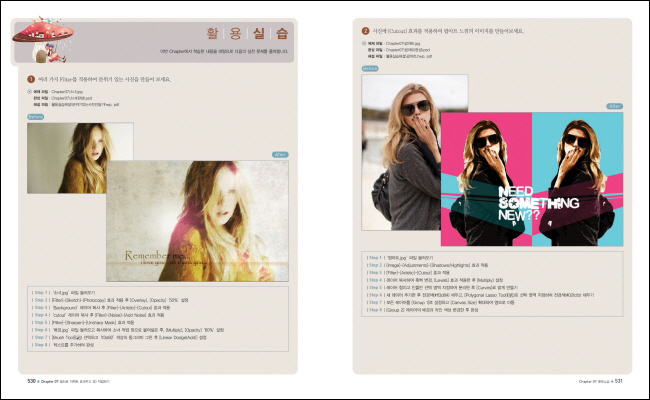Select Step 1 in the right steps box
Image resolution: width=650 pixels, height=400 pixels.
pos(375,257)
